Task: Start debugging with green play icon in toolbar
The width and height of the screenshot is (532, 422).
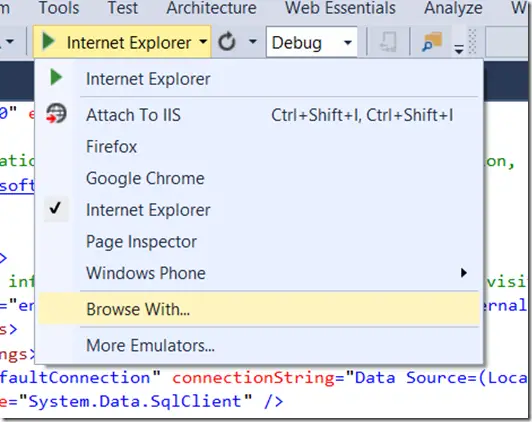Action: pyautogui.click(x=48, y=41)
